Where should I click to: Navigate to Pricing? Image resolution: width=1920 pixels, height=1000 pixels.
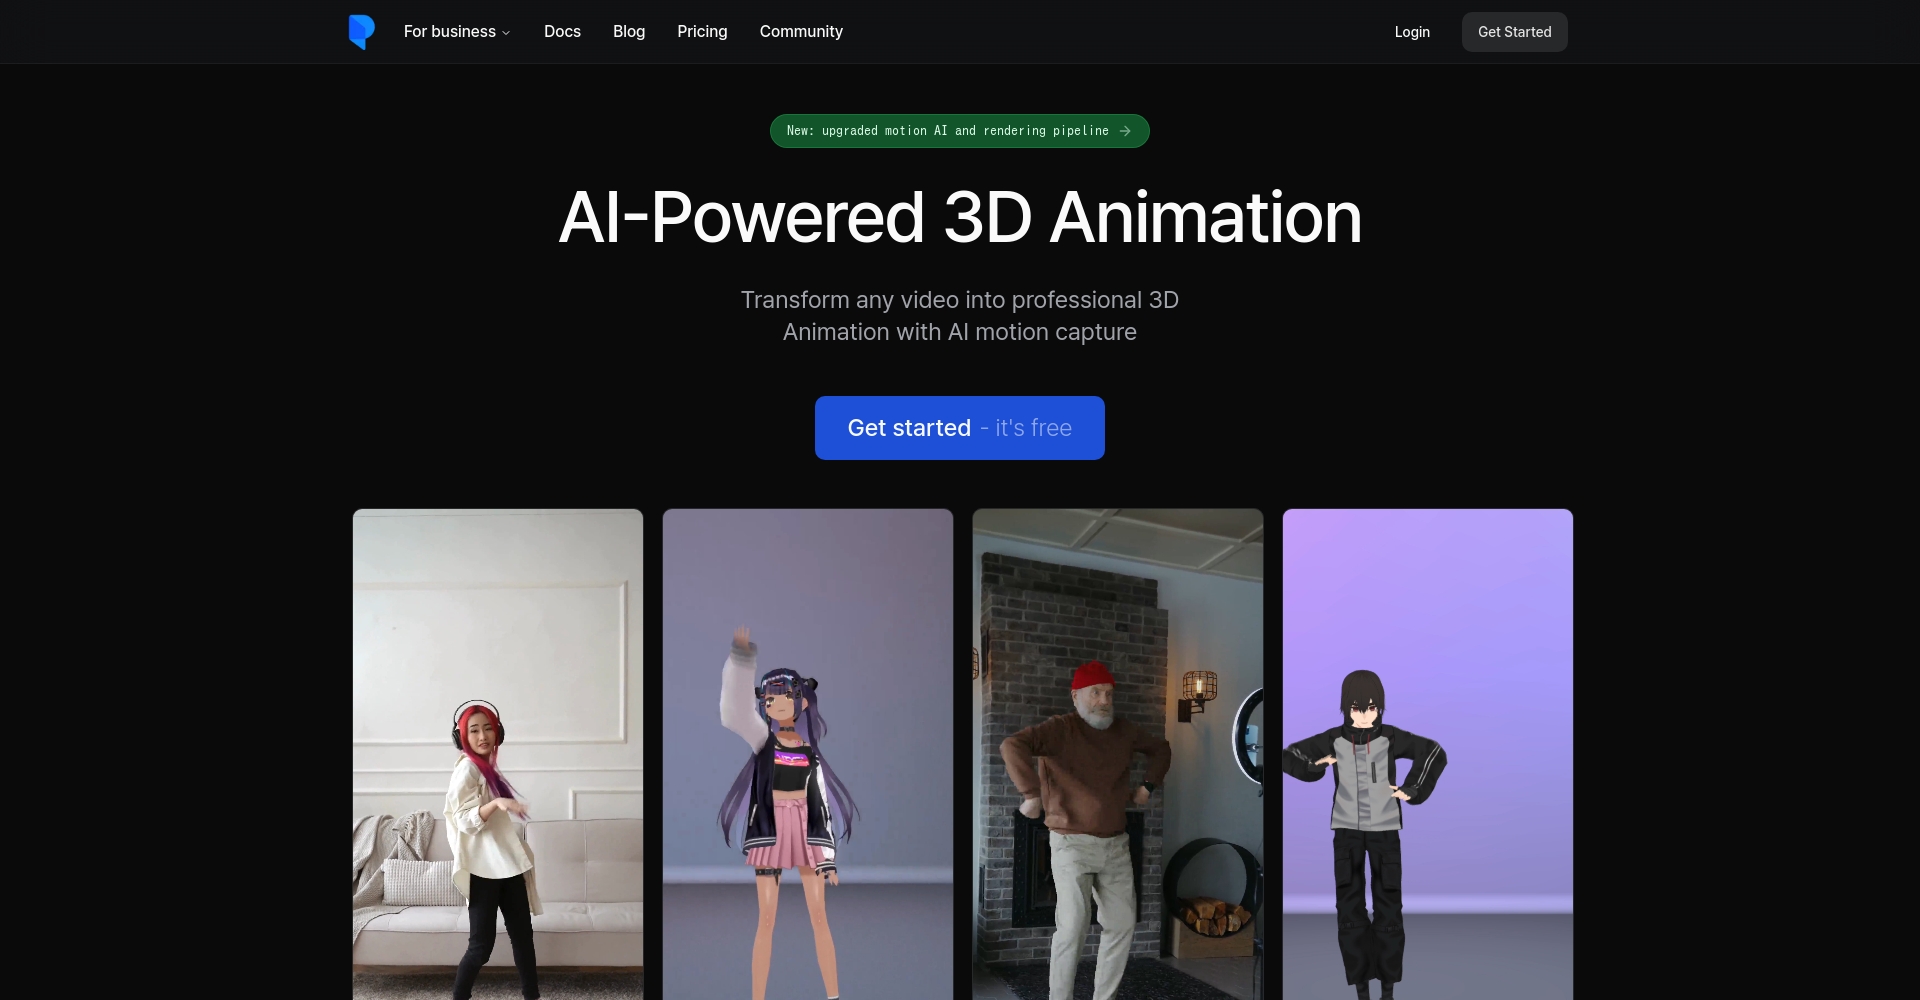[x=702, y=32]
